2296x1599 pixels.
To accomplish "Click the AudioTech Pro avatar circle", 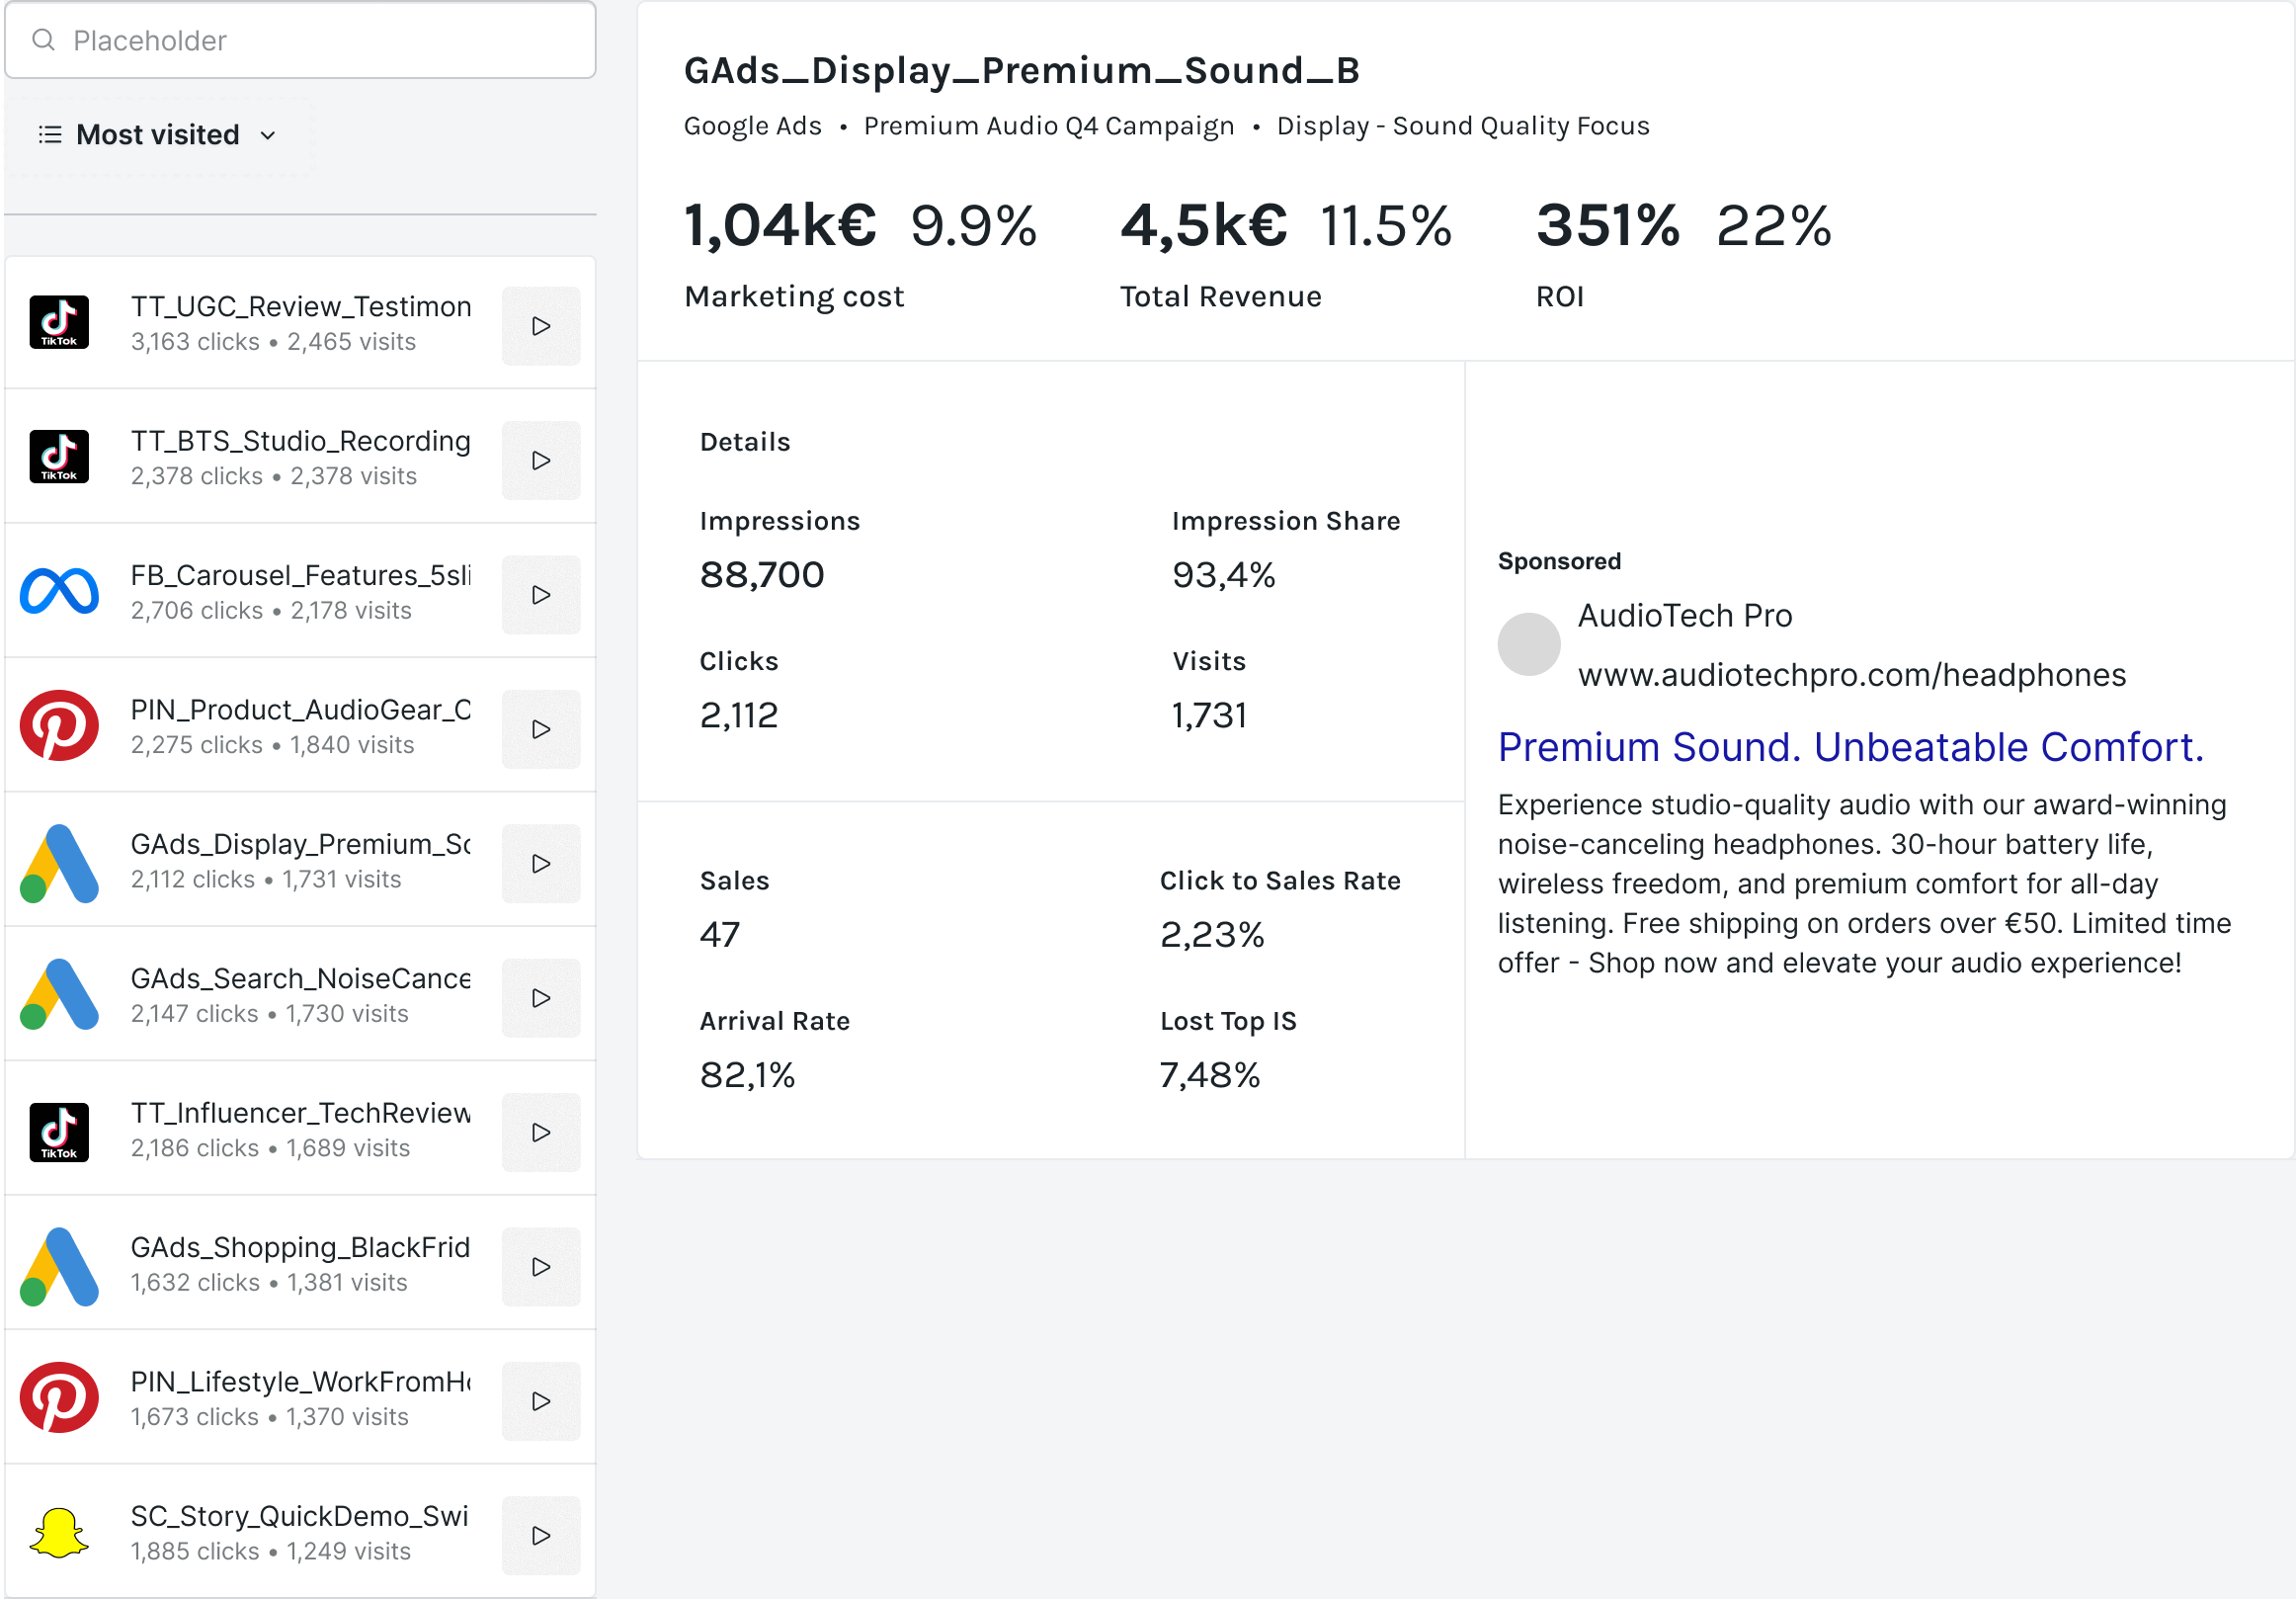I will 1528,643.
